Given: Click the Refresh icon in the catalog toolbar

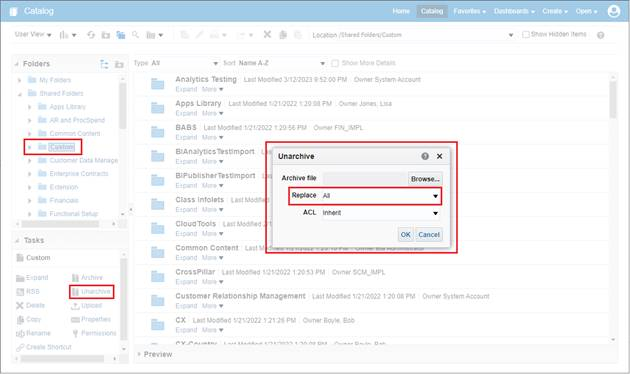Looking at the screenshot, I should click(x=91, y=35).
